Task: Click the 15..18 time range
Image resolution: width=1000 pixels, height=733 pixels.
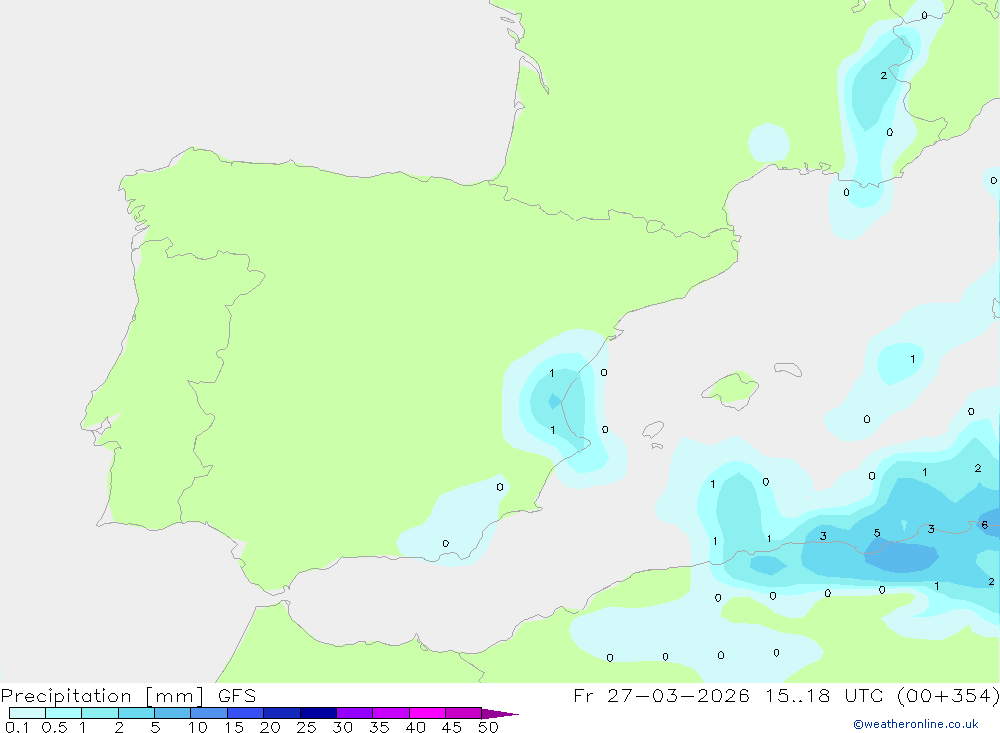Action: click(798, 696)
